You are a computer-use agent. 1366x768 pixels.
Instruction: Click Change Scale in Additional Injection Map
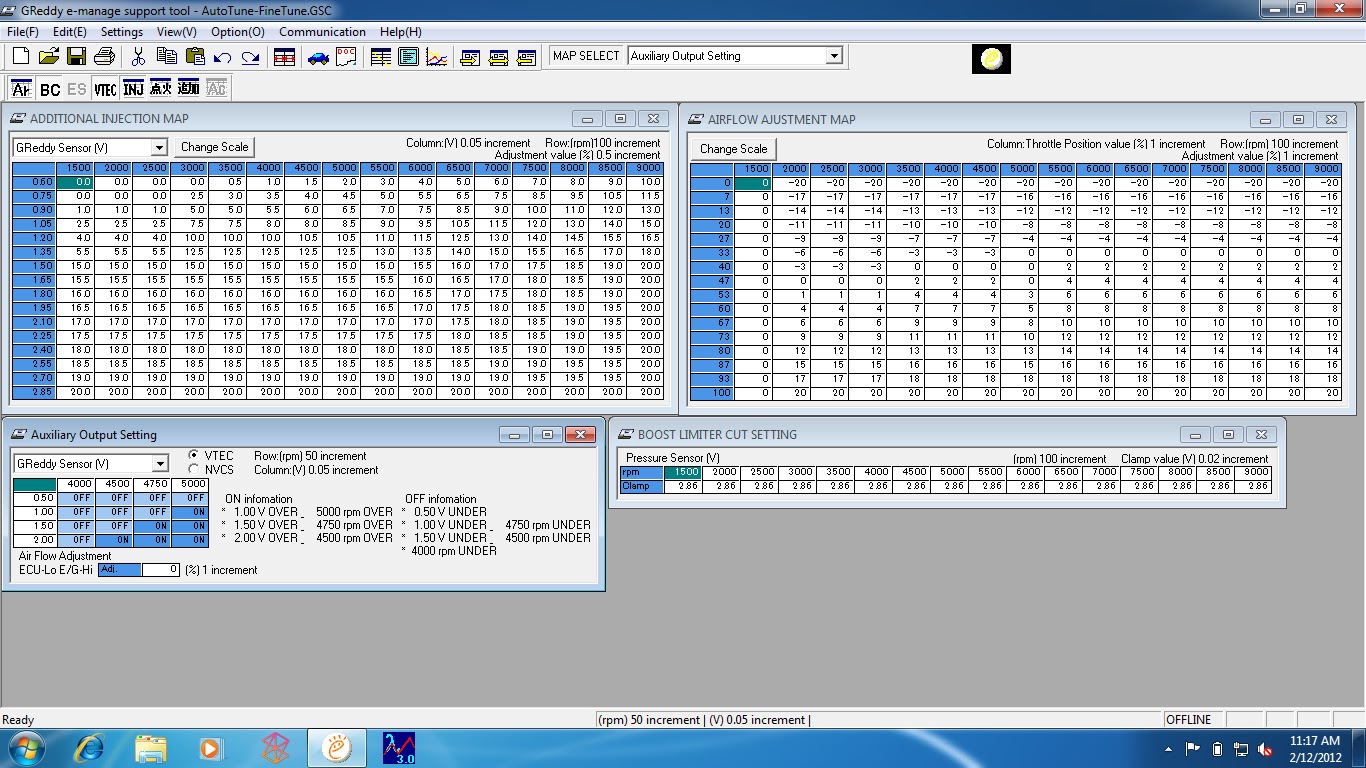coord(214,147)
